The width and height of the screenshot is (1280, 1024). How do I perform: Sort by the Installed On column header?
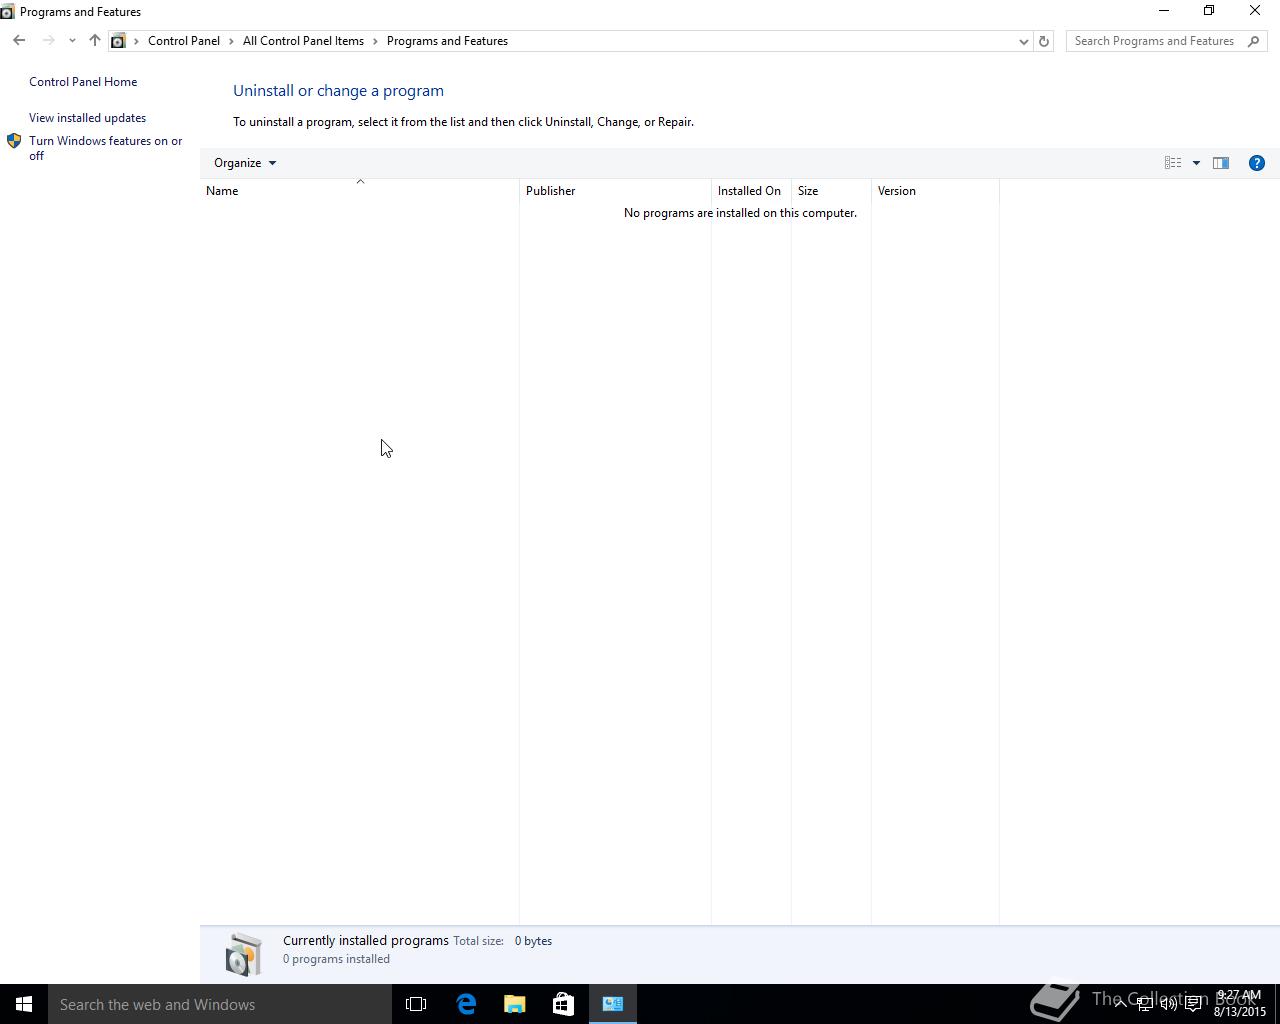(x=751, y=191)
